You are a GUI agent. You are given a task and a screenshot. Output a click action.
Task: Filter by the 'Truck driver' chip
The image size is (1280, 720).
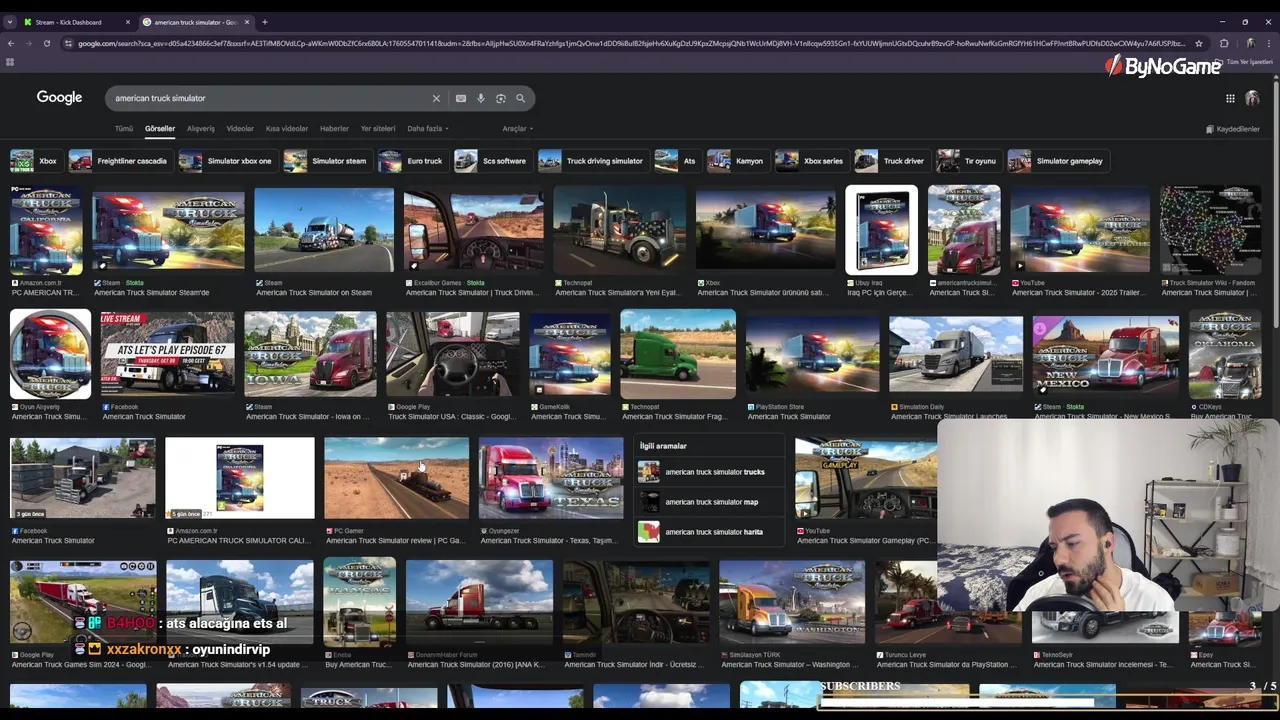click(x=890, y=161)
